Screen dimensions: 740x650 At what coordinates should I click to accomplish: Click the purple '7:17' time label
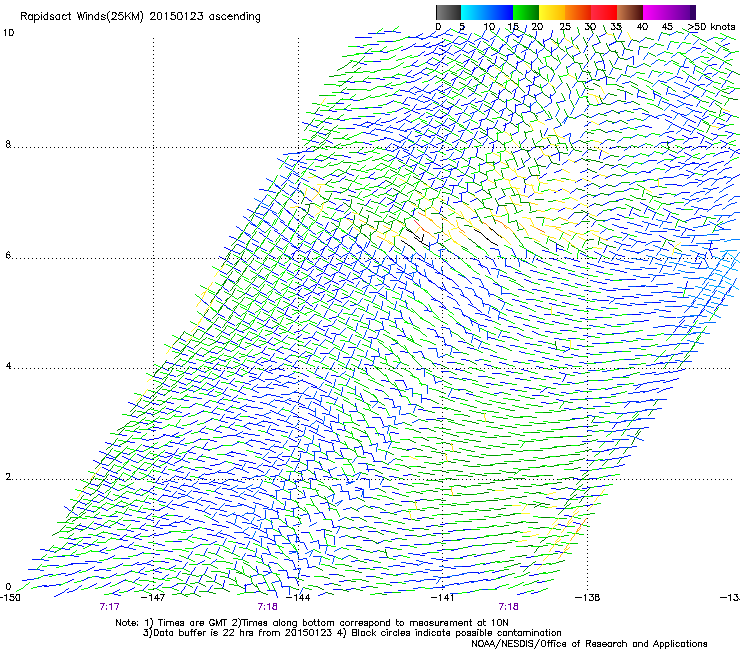[x=109, y=607]
